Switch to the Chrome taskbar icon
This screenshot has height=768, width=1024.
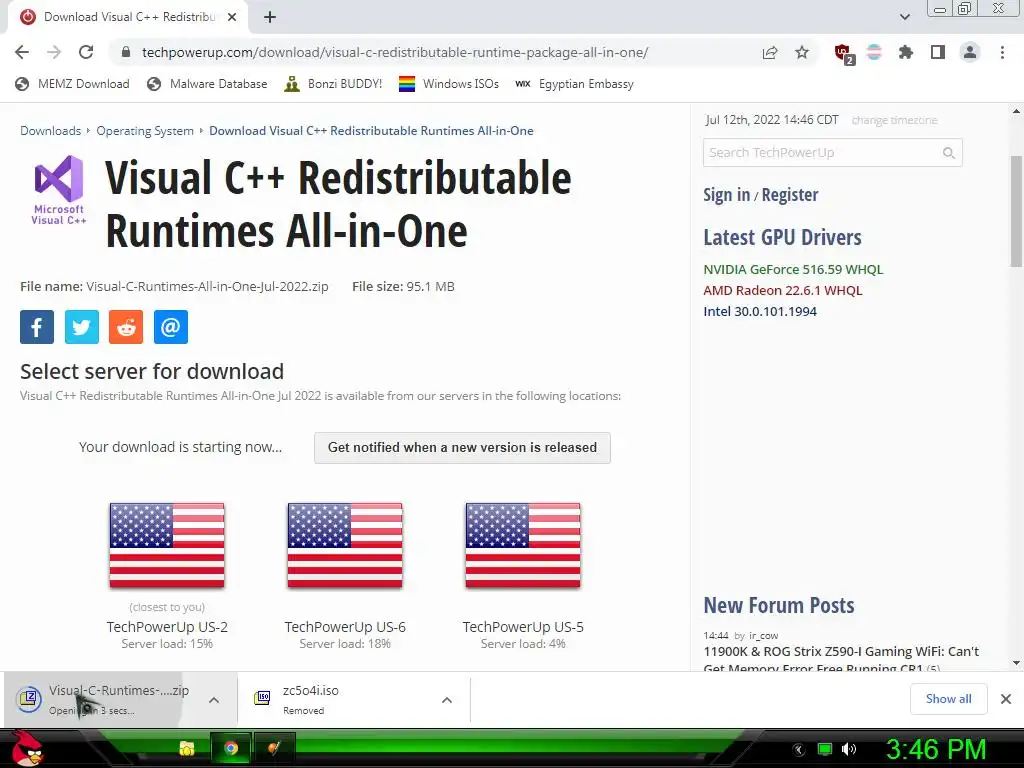231,748
